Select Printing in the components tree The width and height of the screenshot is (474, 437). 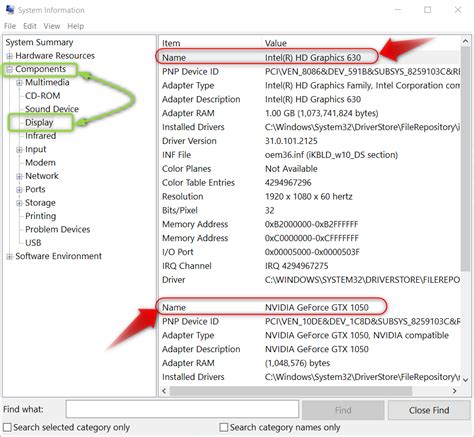click(x=41, y=216)
